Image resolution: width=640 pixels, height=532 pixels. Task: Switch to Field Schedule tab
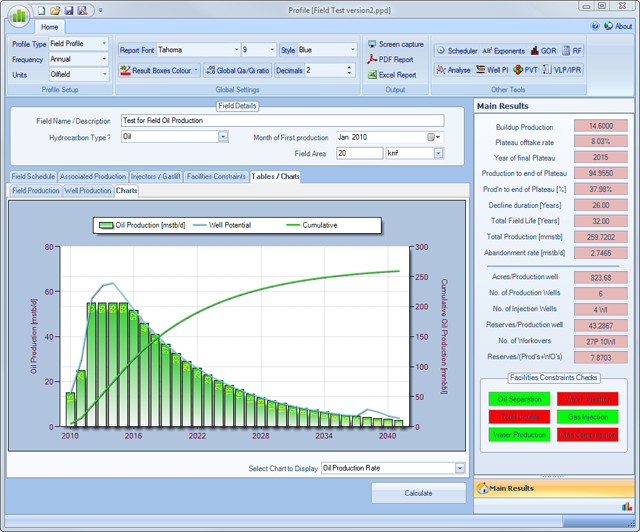click(33, 176)
